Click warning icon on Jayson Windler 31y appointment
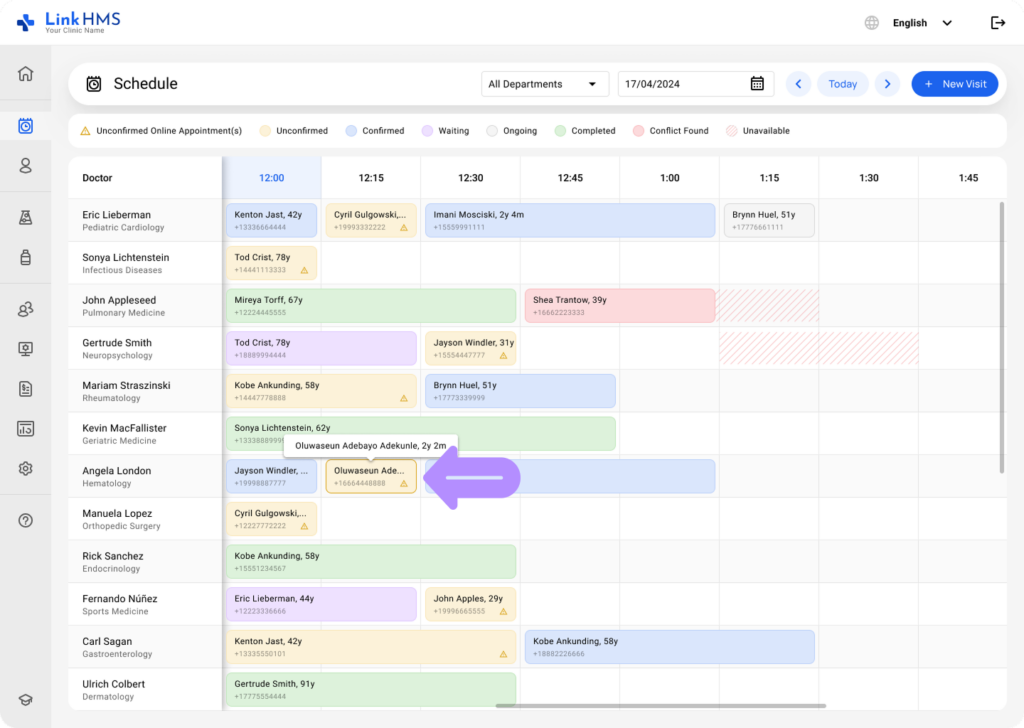This screenshot has height=728, width=1024. tap(504, 356)
